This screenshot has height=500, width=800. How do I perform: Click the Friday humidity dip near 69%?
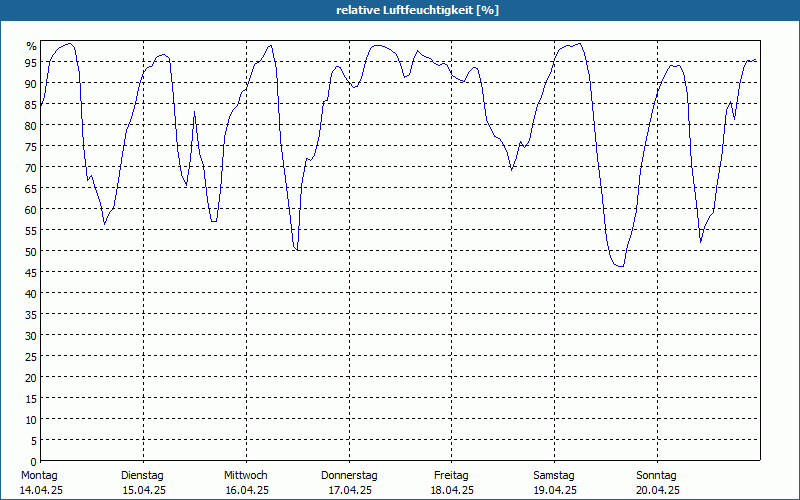coord(511,169)
